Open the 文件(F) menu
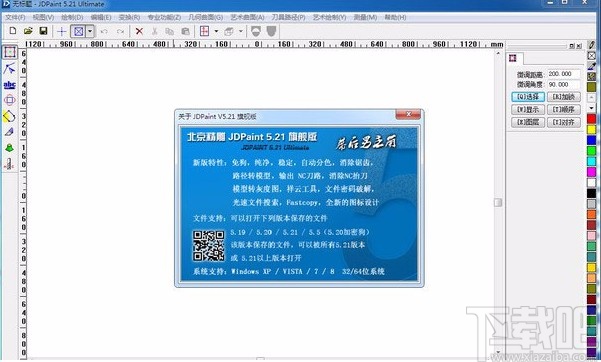 pos(15,17)
